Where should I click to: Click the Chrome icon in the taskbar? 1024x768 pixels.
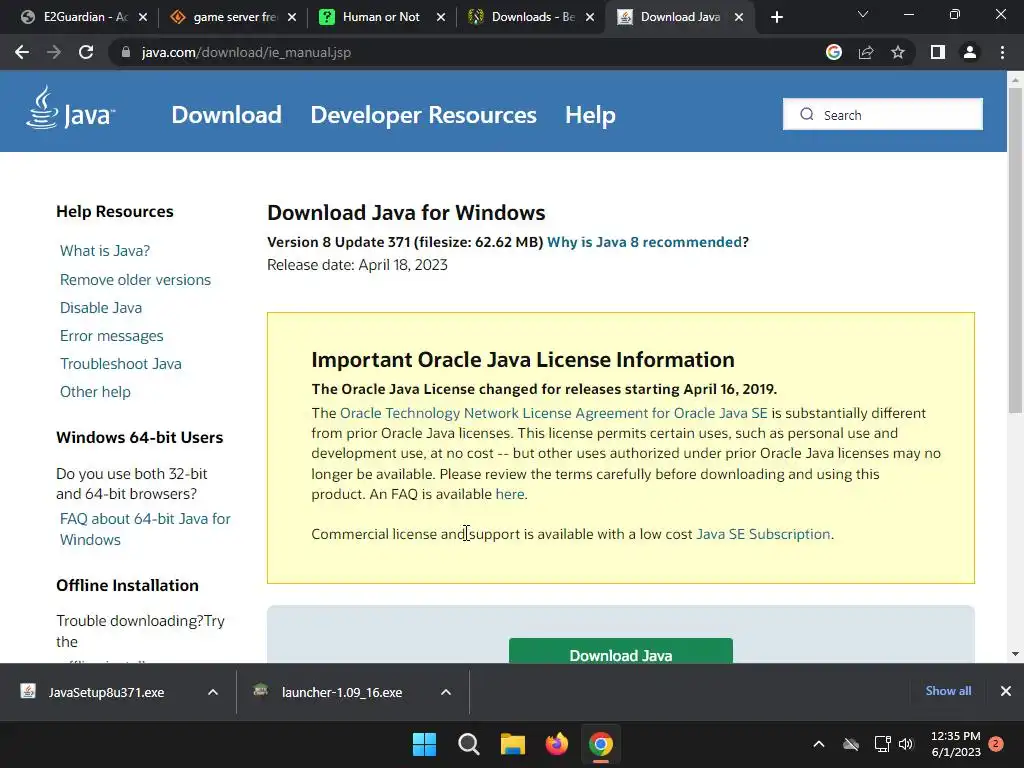click(601, 744)
